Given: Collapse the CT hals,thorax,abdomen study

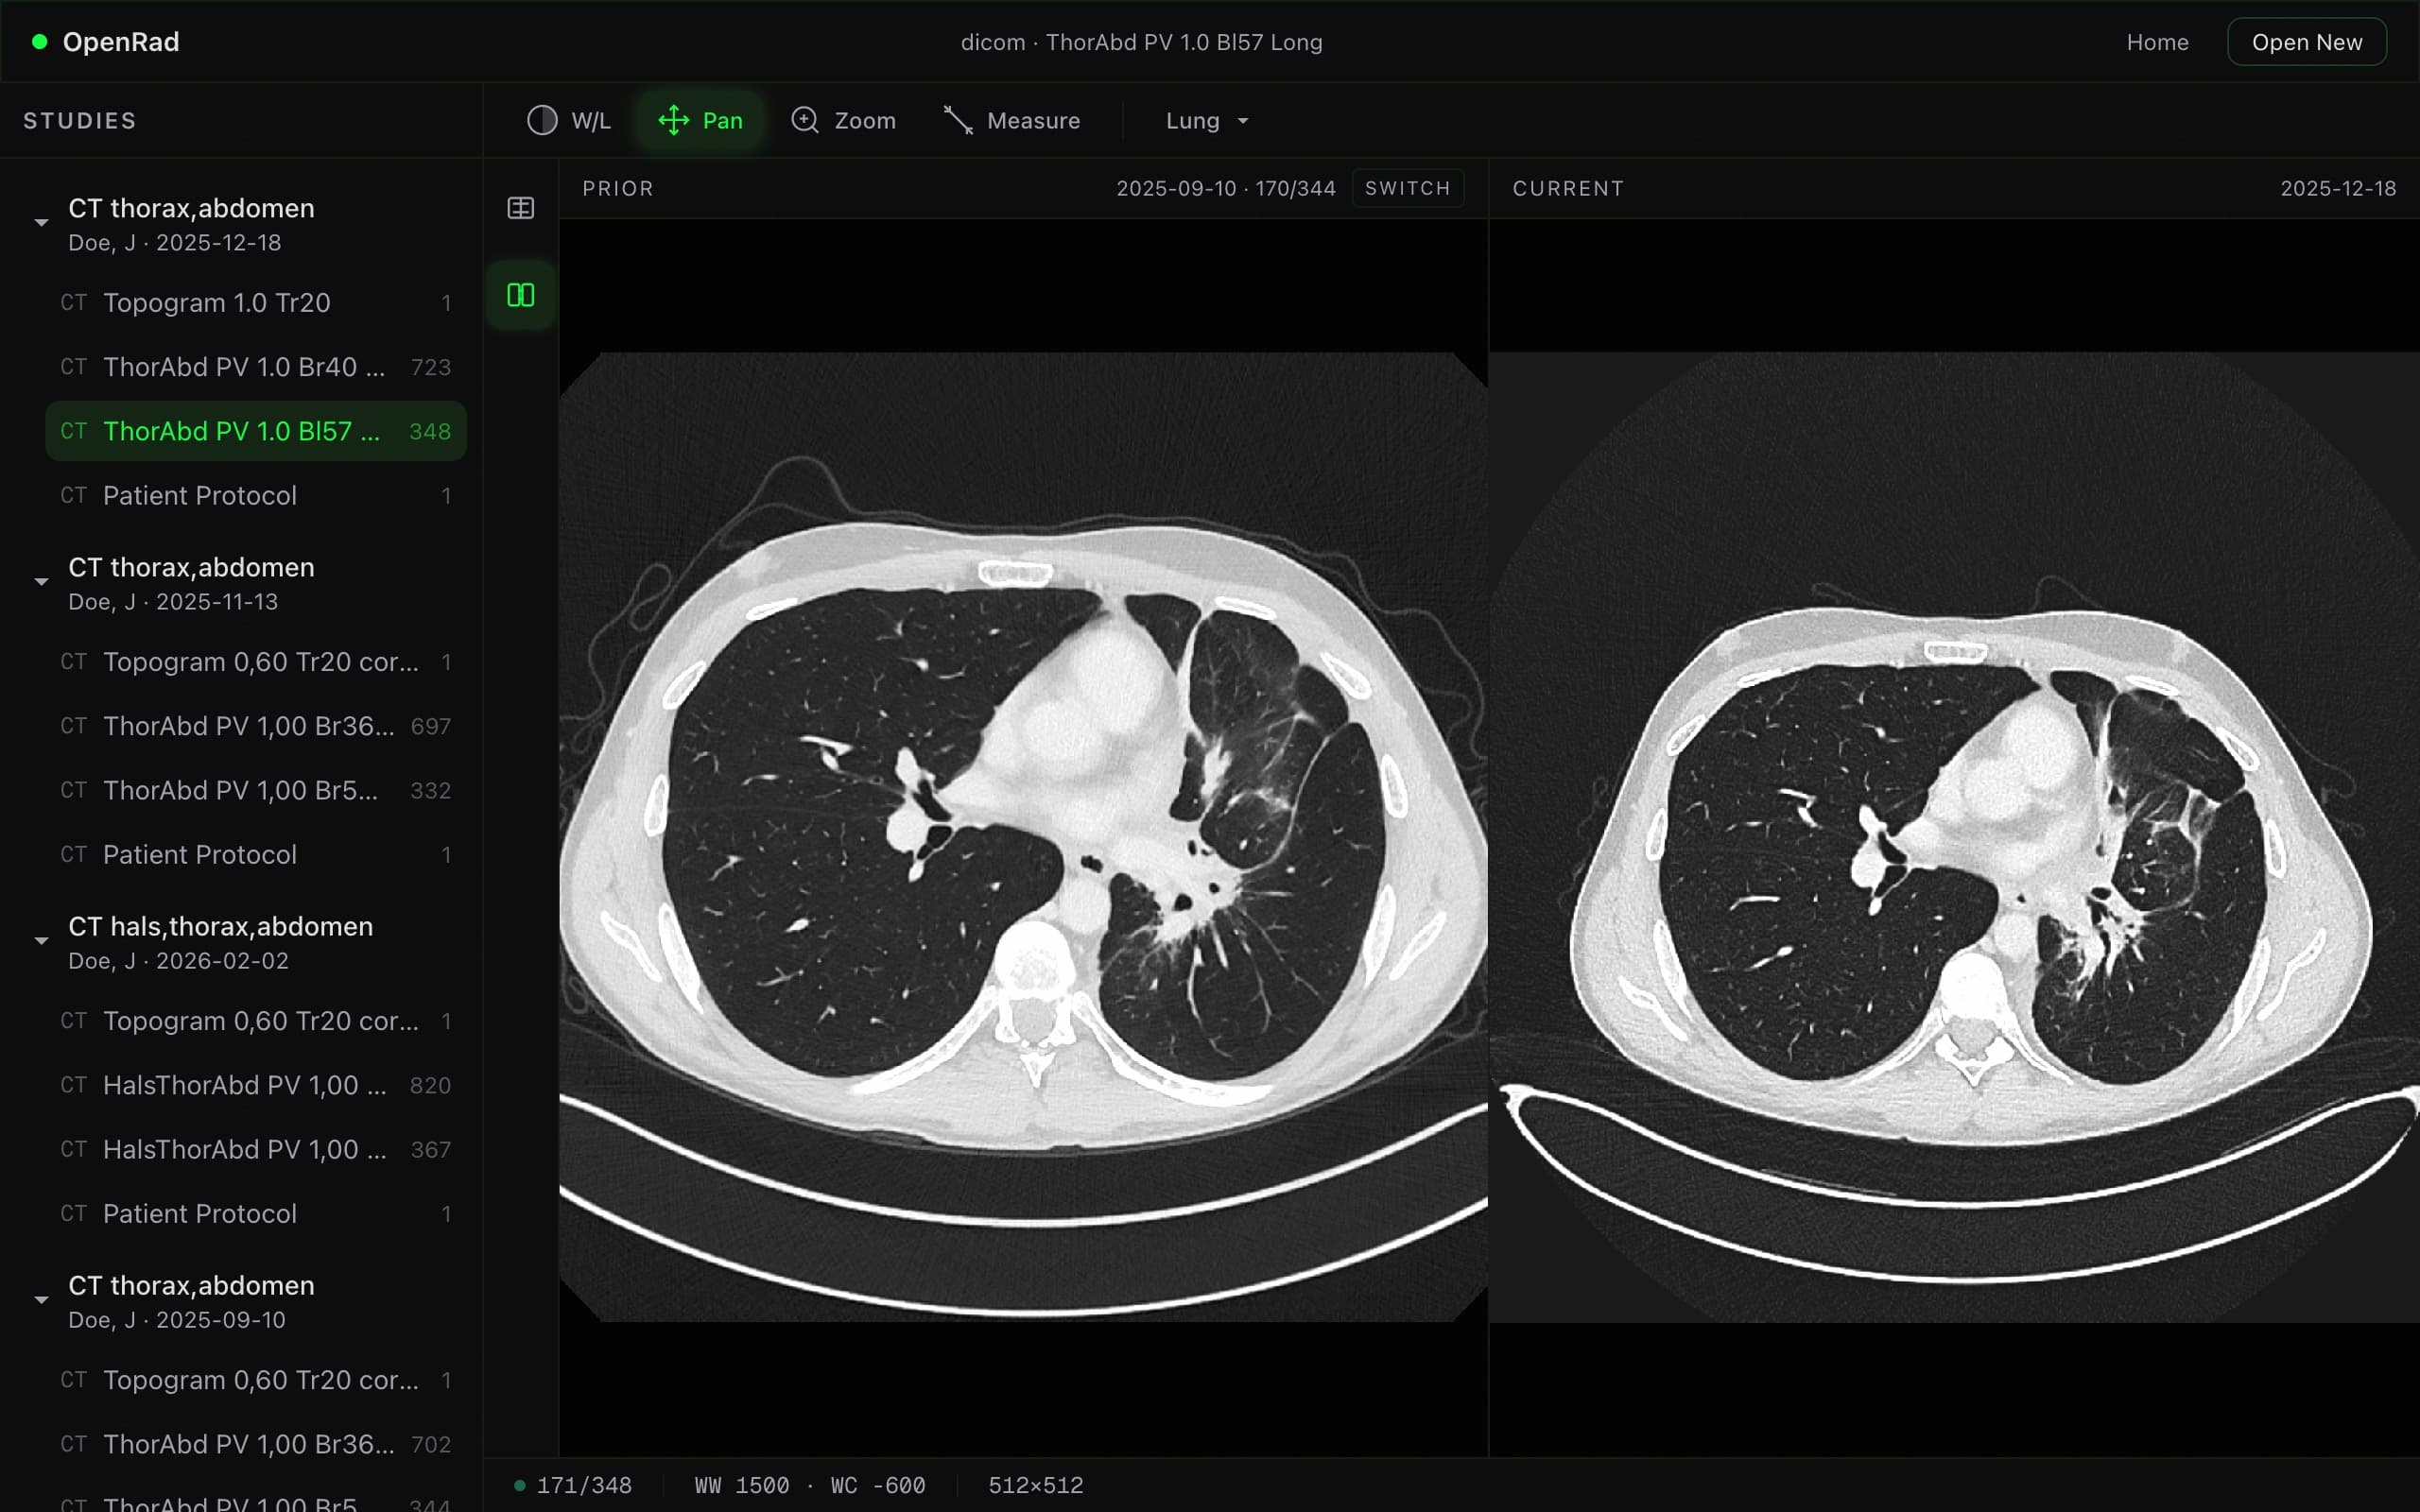Looking at the screenshot, I should coord(41,940).
